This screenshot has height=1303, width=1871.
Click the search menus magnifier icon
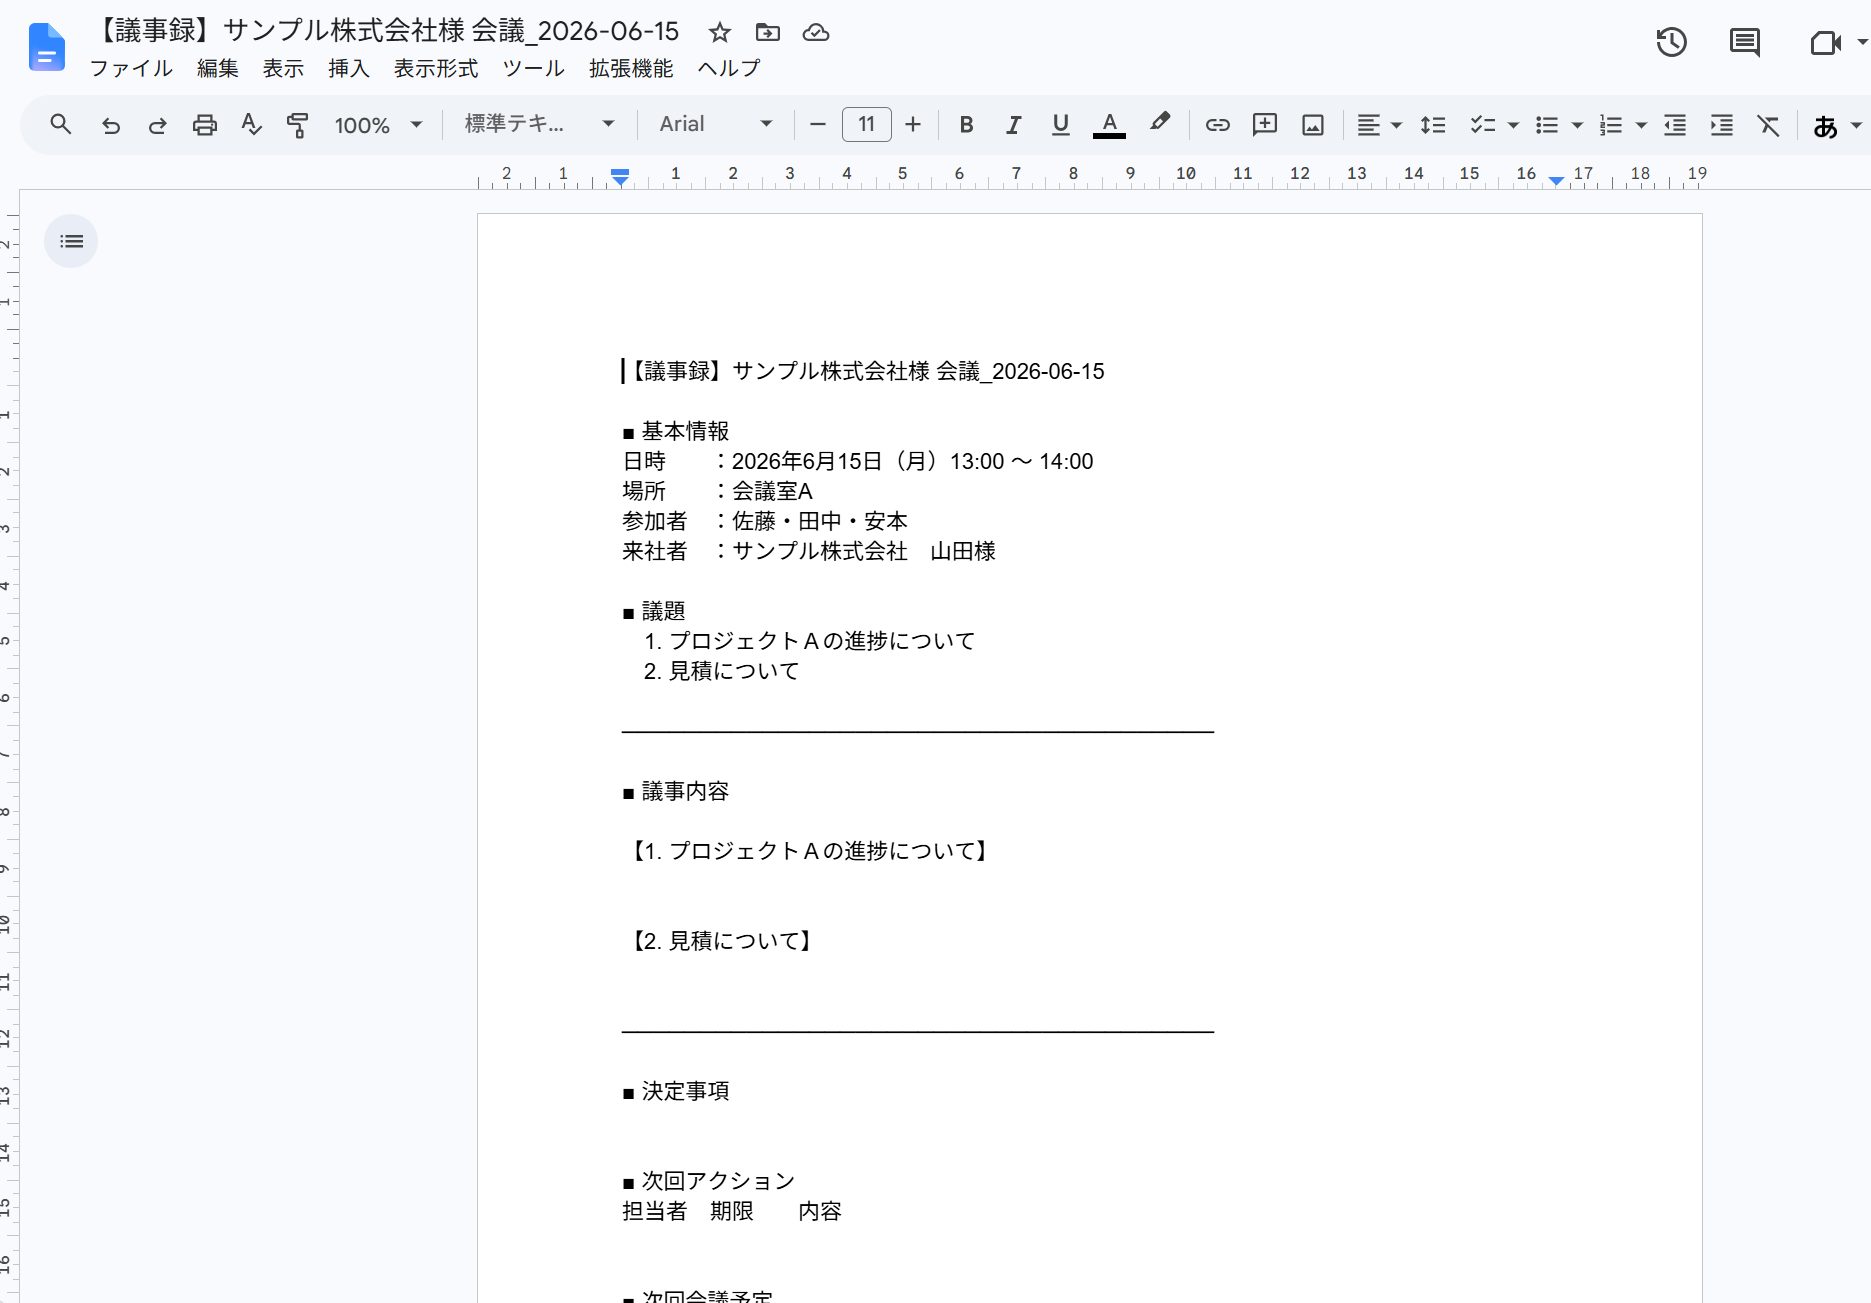click(61, 124)
